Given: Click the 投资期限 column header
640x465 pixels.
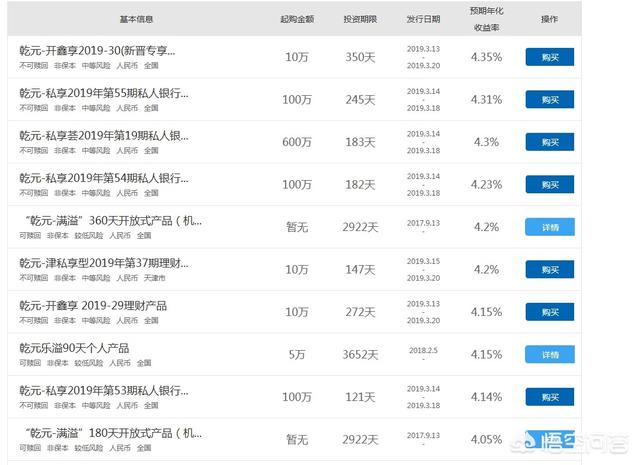Looking at the screenshot, I should coord(360,19).
